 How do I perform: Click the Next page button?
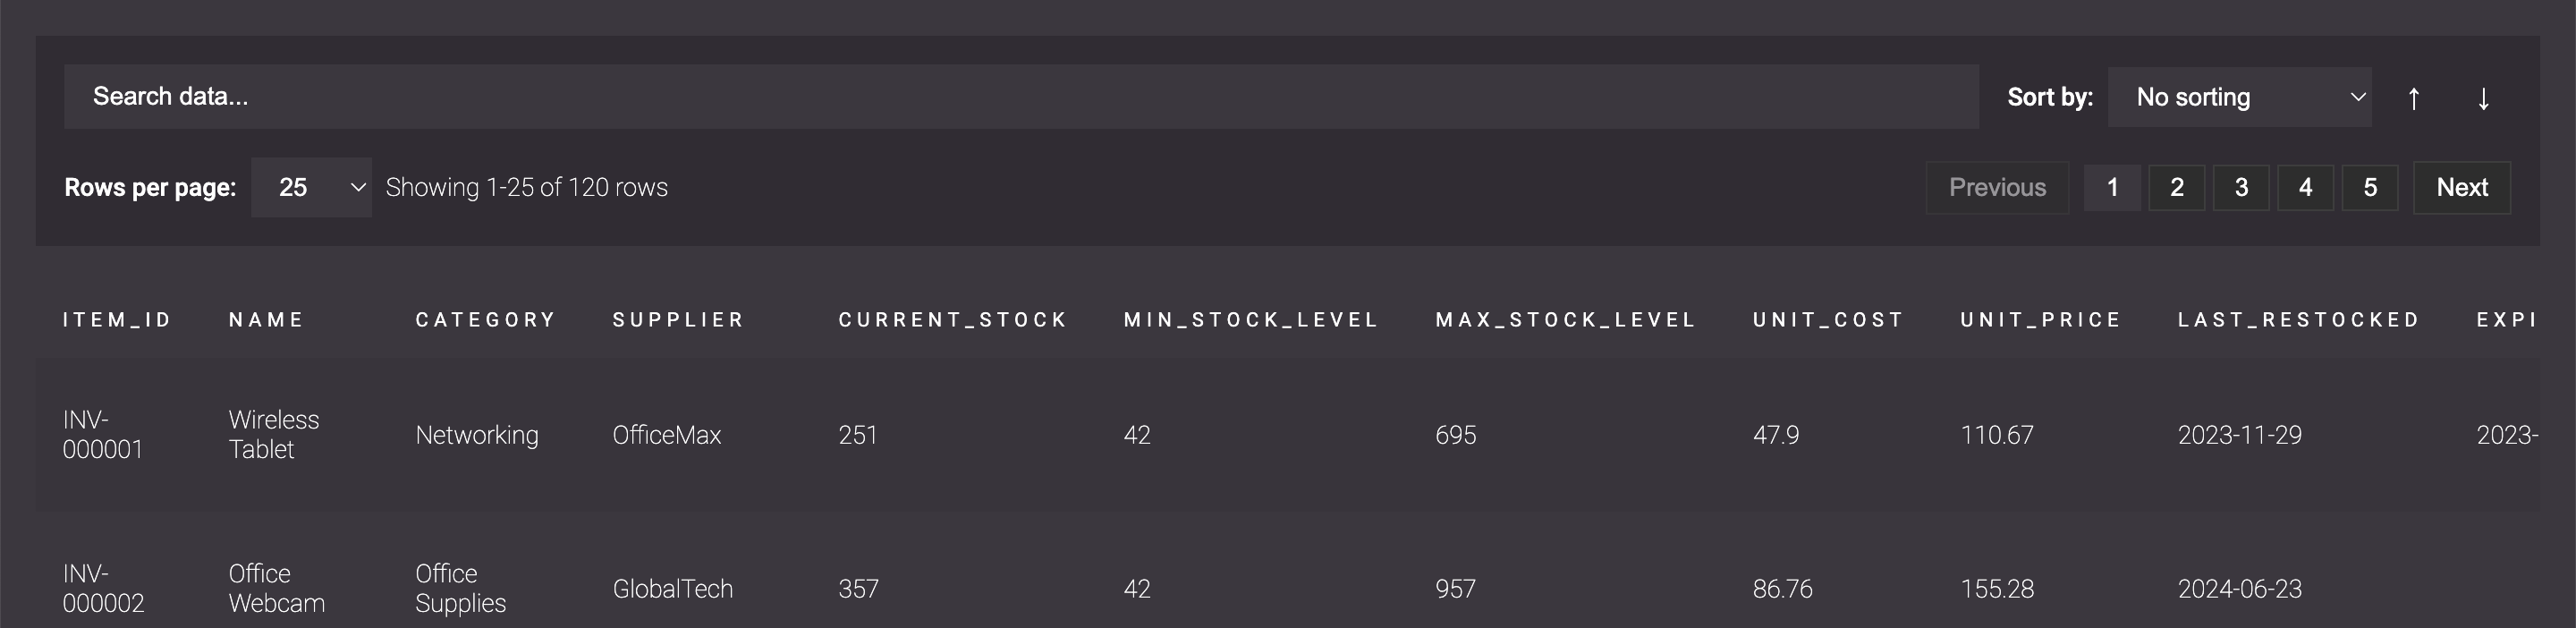[x=2461, y=187]
